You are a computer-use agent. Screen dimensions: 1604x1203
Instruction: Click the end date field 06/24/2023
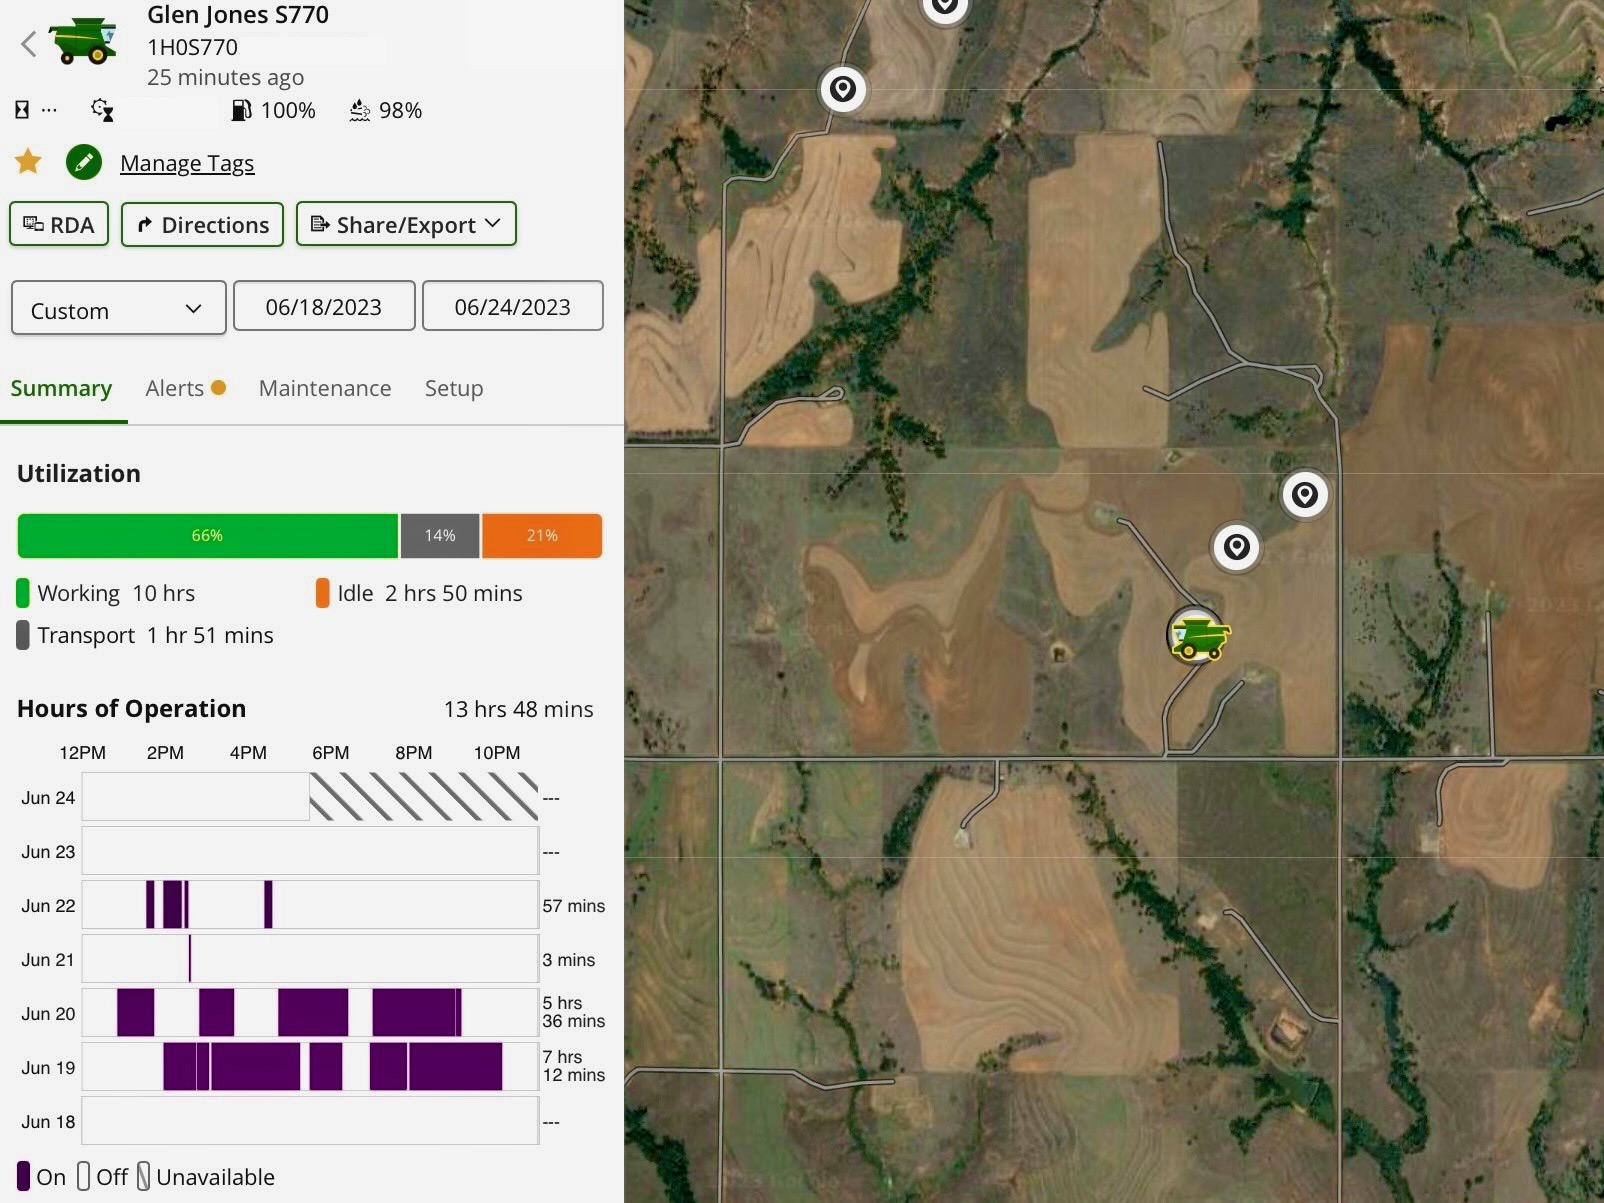pyautogui.click(x=512, y=307)
